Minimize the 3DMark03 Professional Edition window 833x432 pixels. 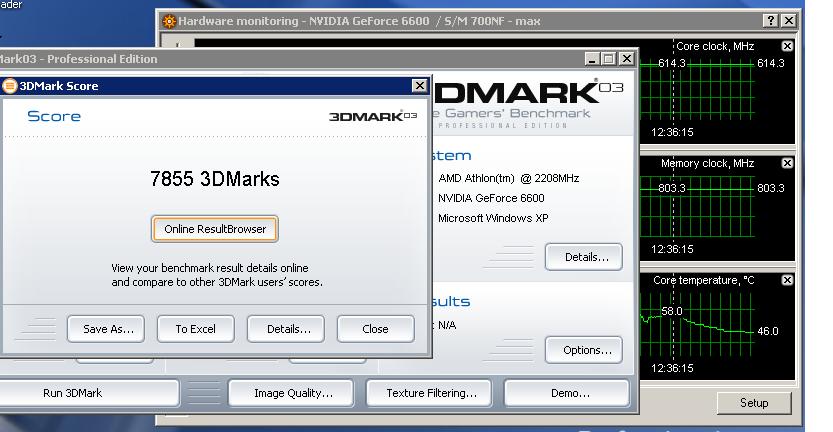coord(592,59)
